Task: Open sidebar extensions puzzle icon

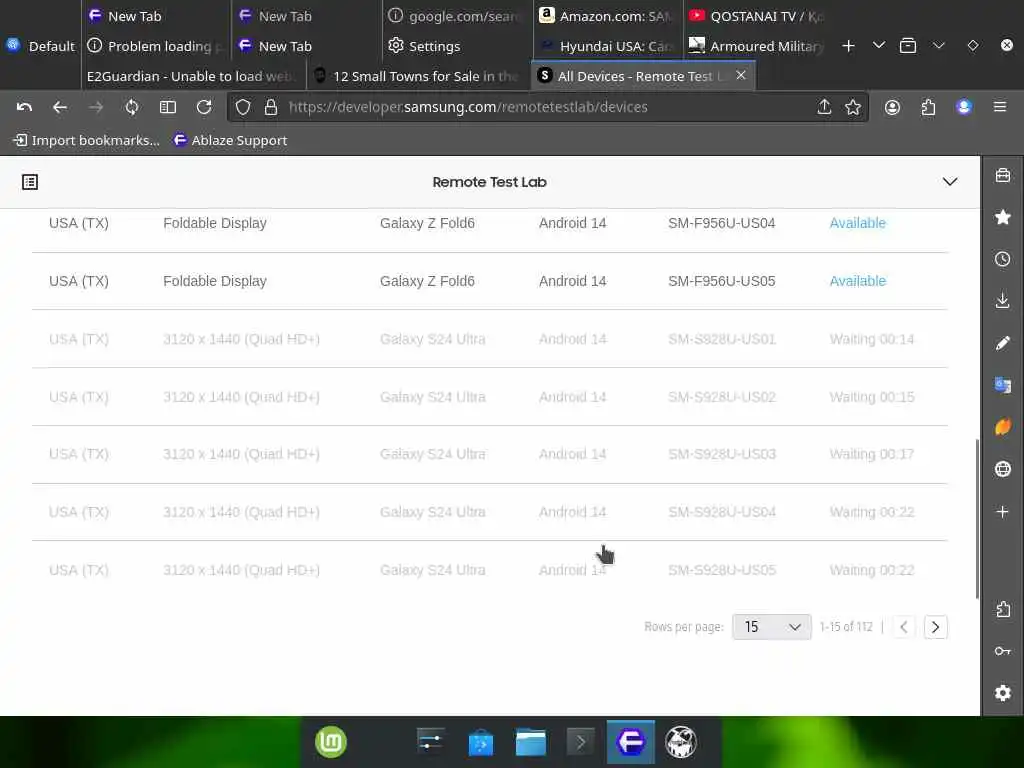Action: pos(1003,609)
